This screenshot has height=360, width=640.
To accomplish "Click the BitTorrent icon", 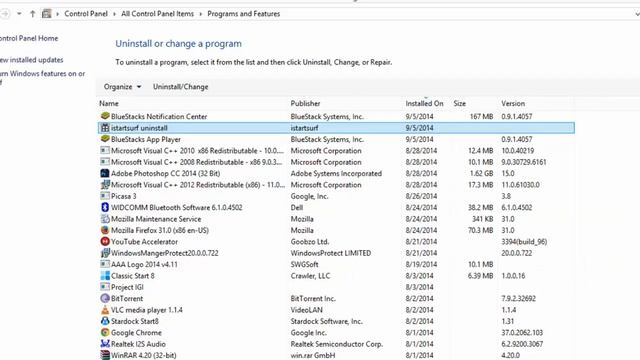I will pos(105,298).
